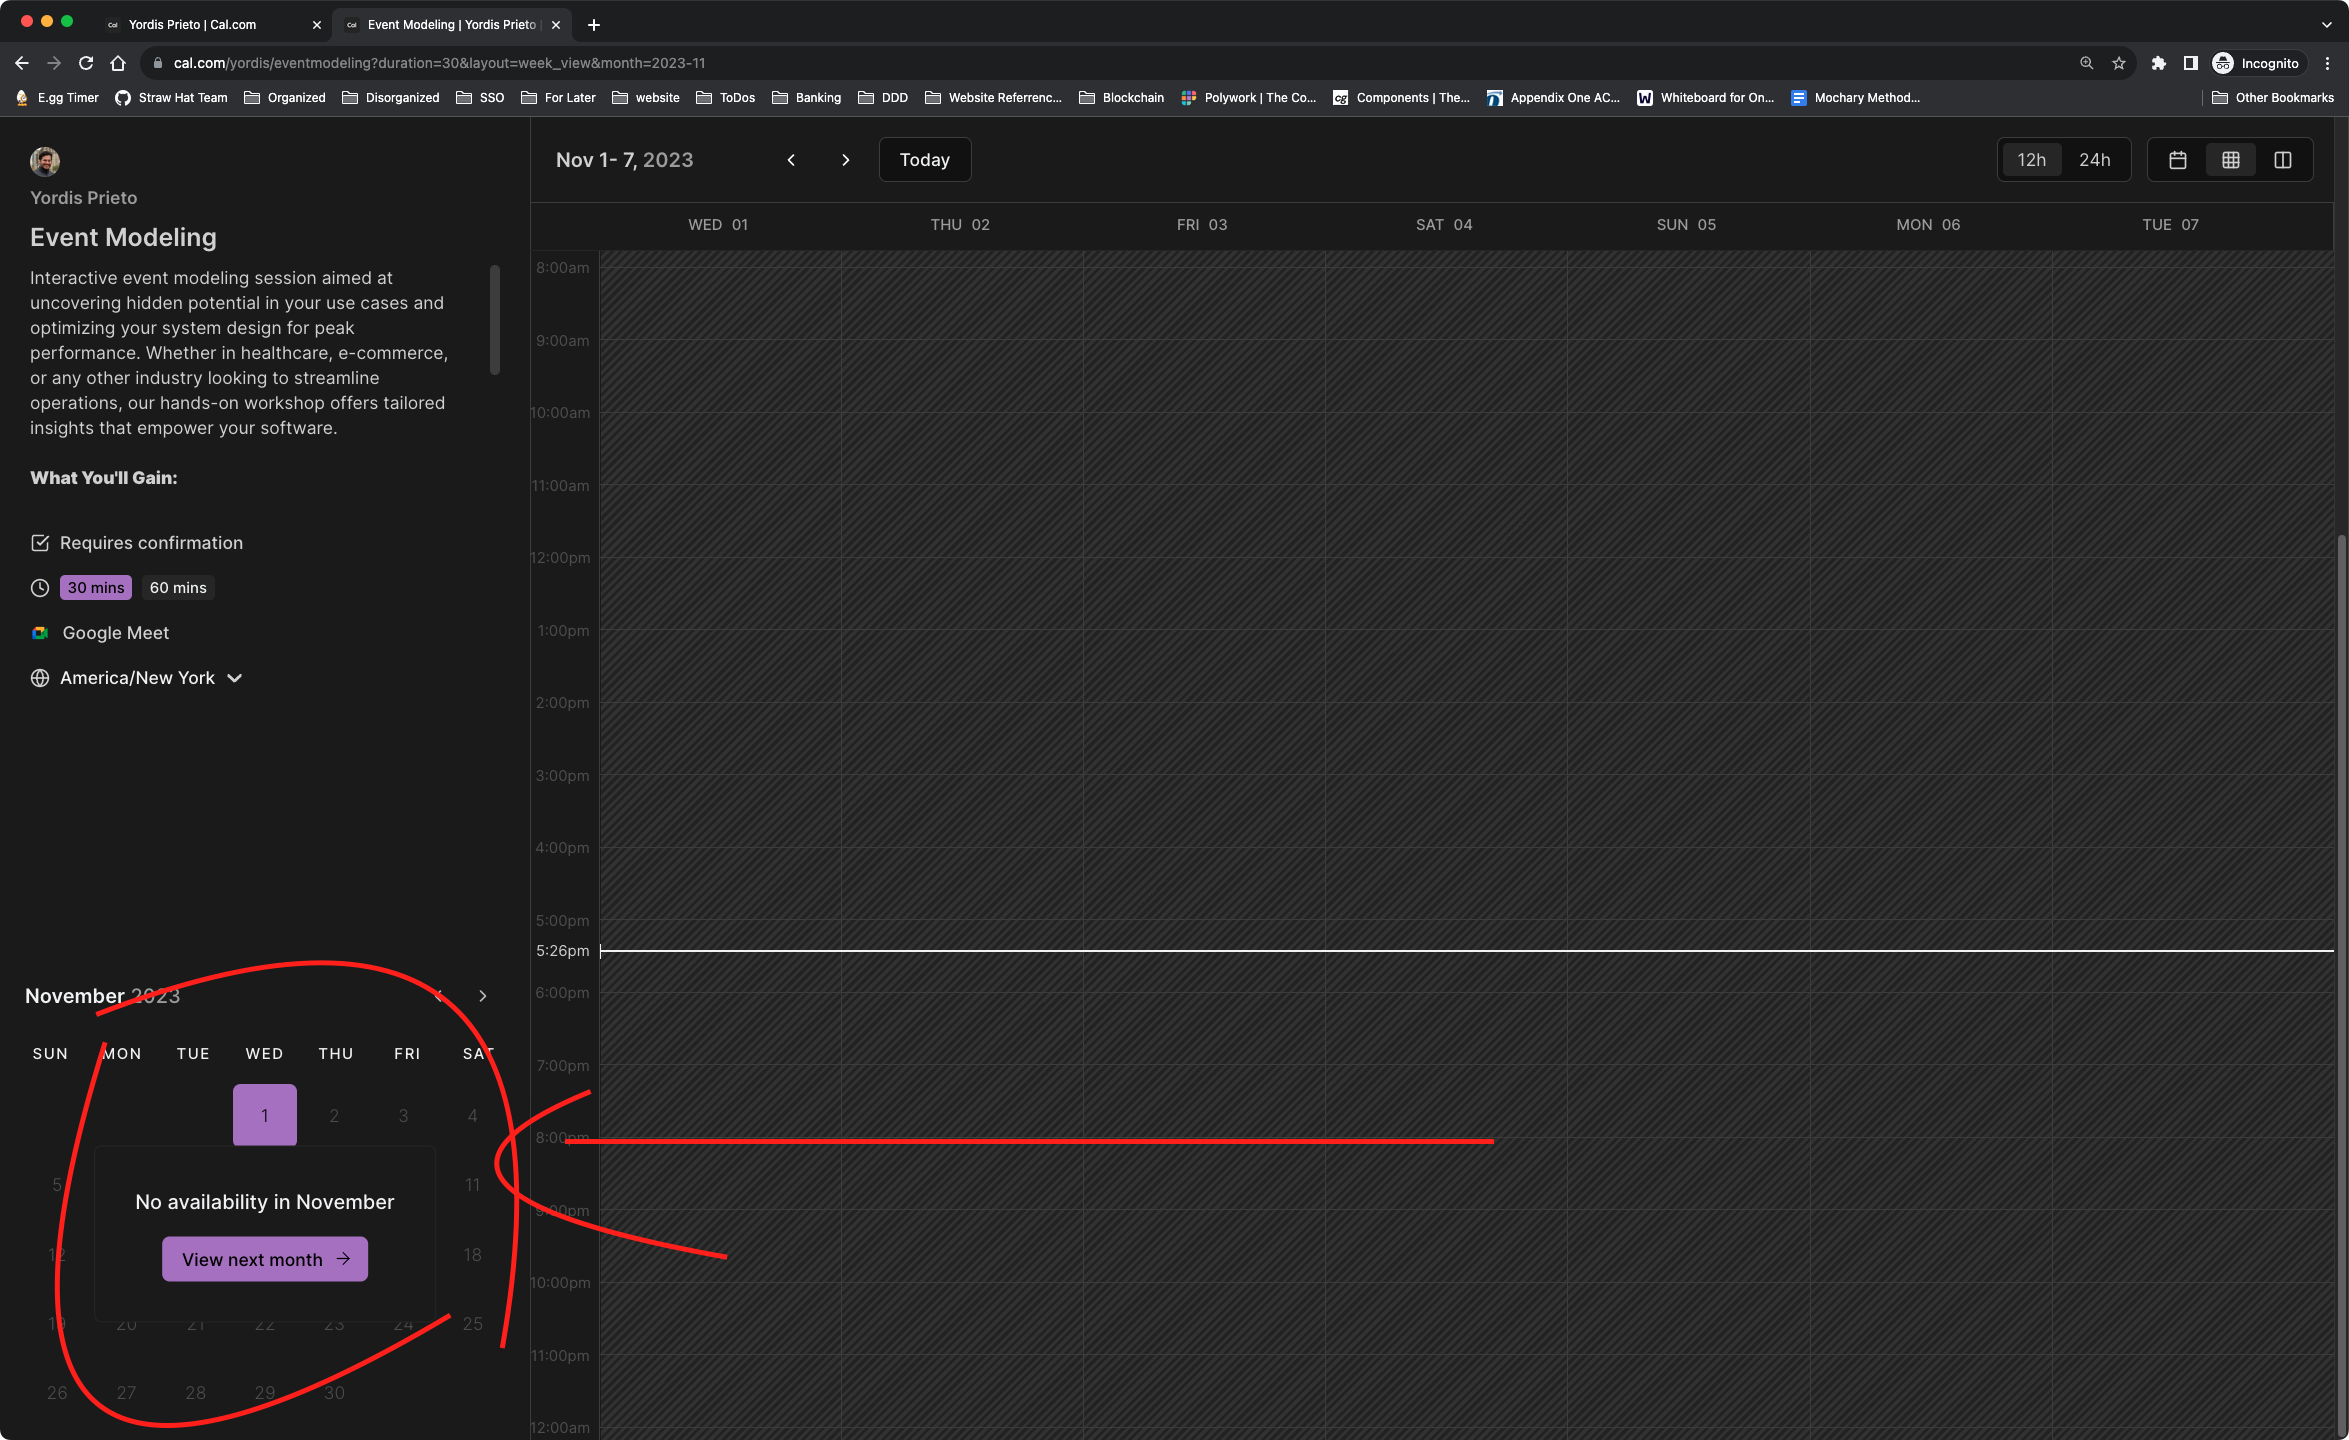Select the 60 mins duration
Image resolution: width=2349 pixels, height=1440 pixels.
178,588
